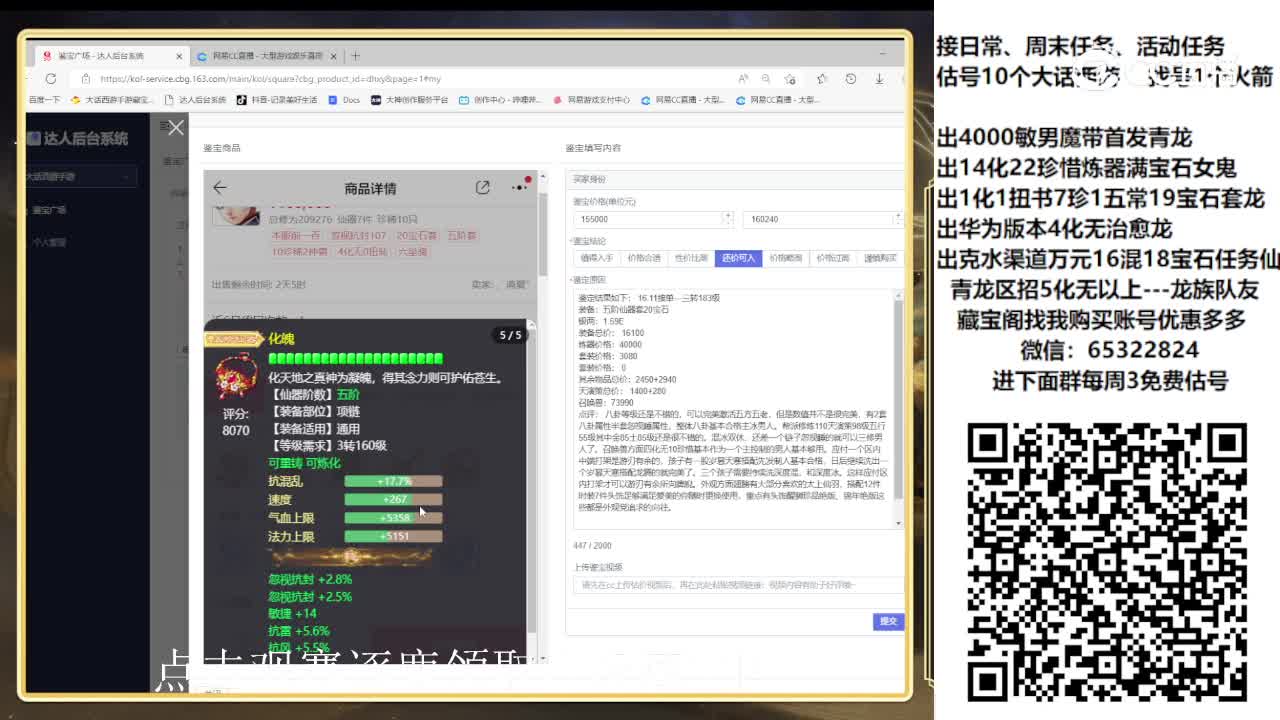This screenshot has width=1280, height=720.
Task: Open the 买家身份 dropdown
Action: (x=737, y=179)
